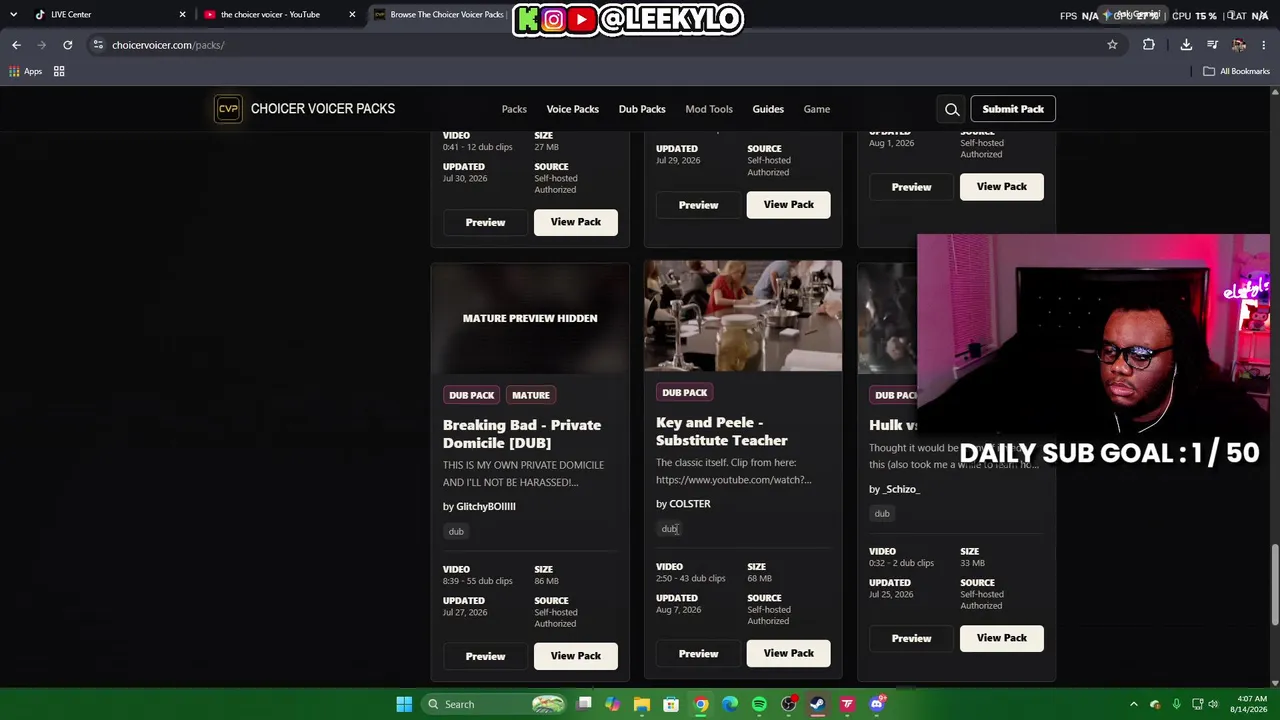
Task: View Pack for Key and Peele Substitute Teacher
Action: point(789,653)
